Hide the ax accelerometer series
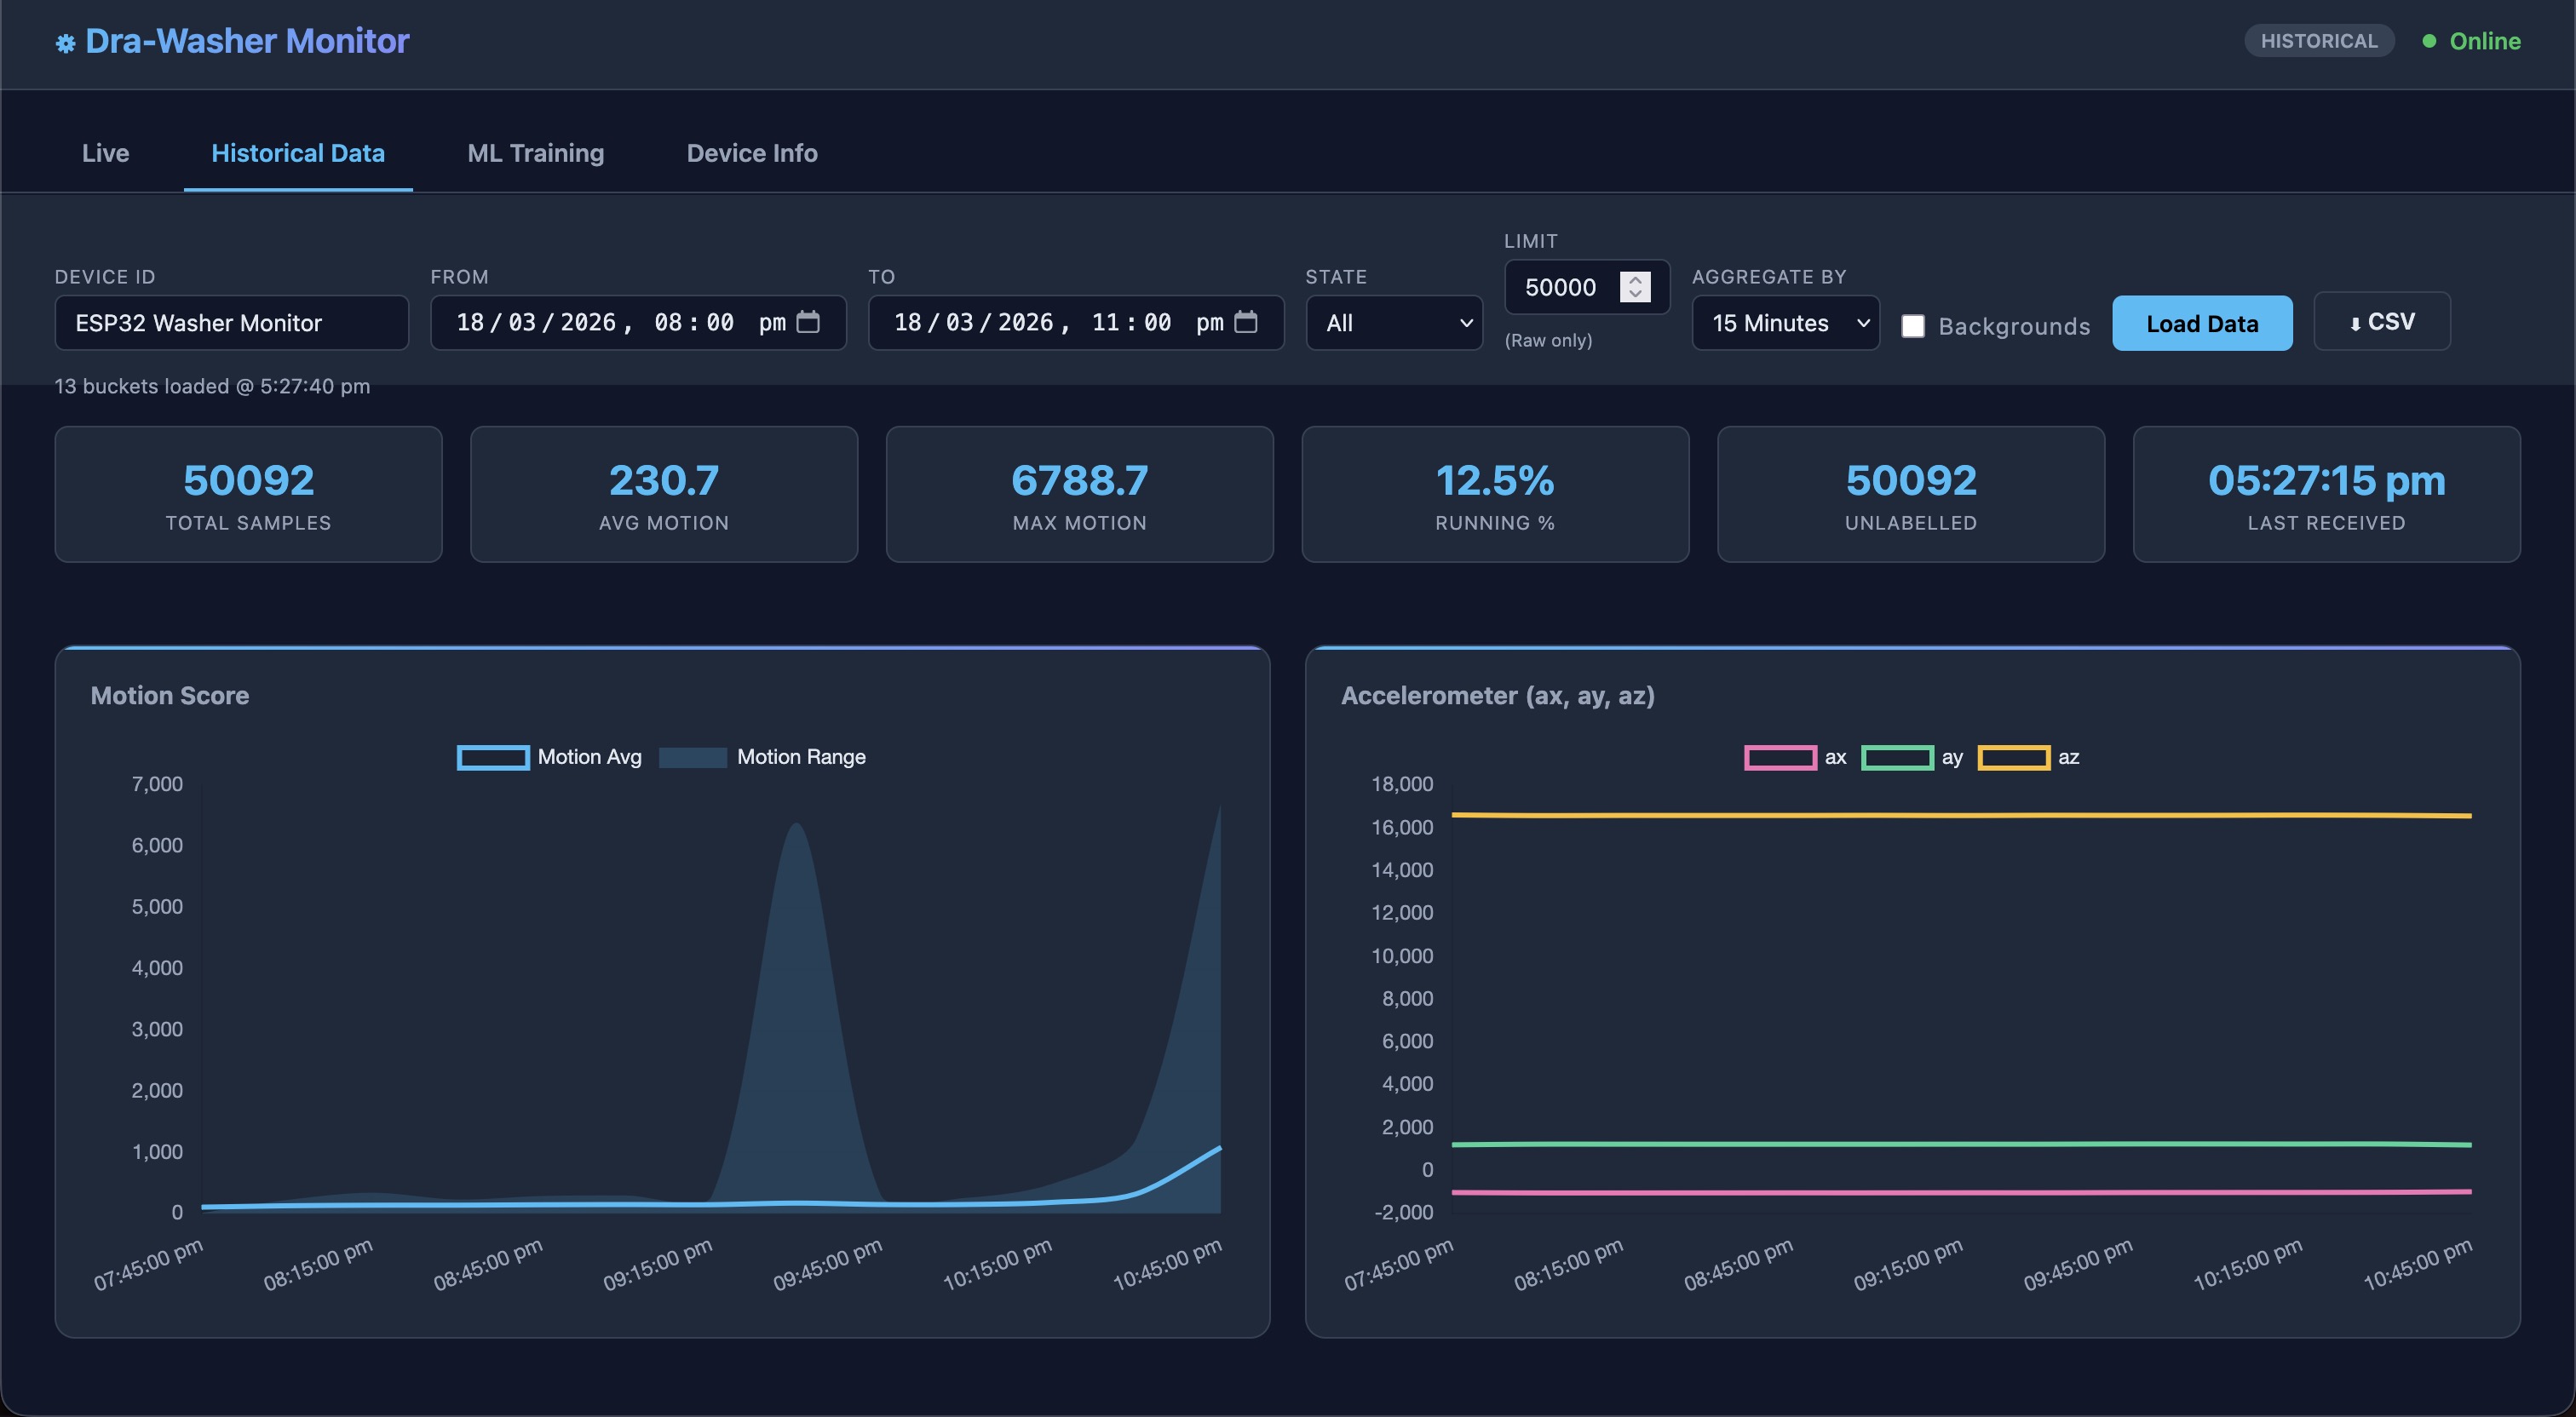Viewport: 2576px width, 1417px height. pyautogui.click(x=1780, y=757)
